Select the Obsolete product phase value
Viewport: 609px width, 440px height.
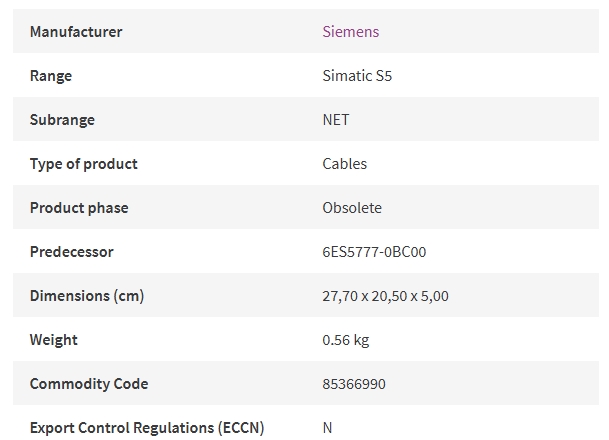pos(352,208)
